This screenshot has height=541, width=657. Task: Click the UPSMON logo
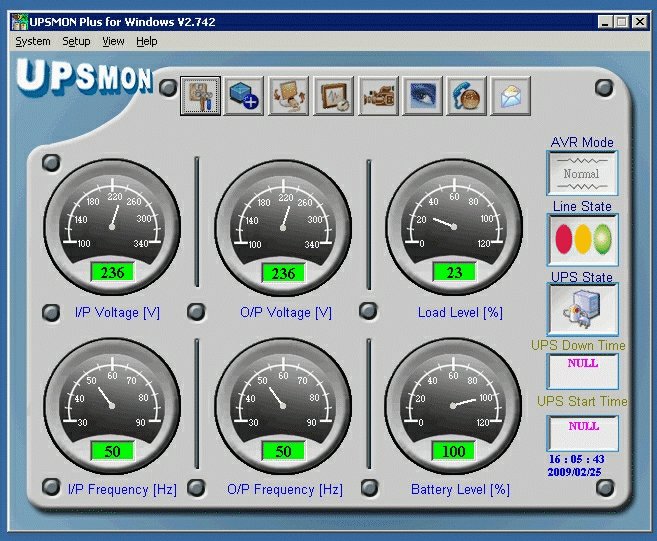pyautogui.click(x=84, y=77)
